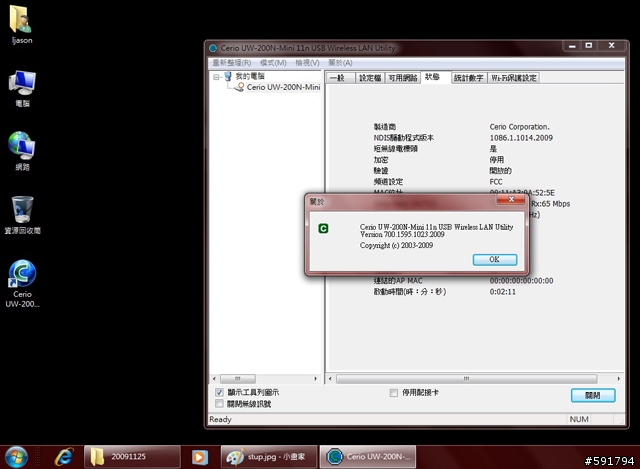The height and width of the screenshot is (469, 640).
Task: Collapse the 我的電腦 tree node
Action: pyautogui.click(x=216, y=77)
